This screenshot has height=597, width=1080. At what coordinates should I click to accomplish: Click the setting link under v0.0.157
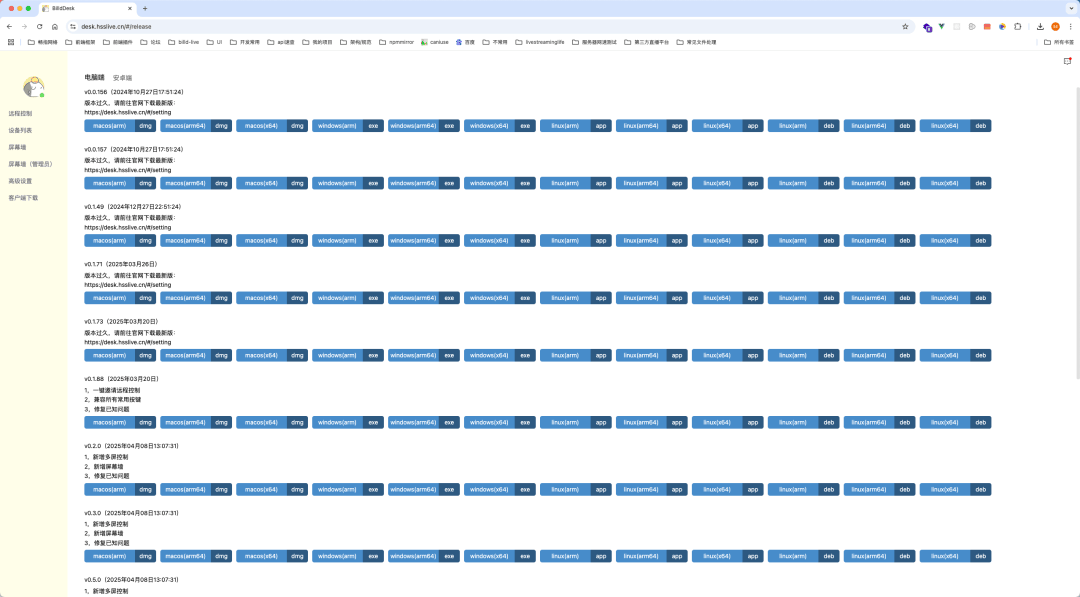coord(128,170)
